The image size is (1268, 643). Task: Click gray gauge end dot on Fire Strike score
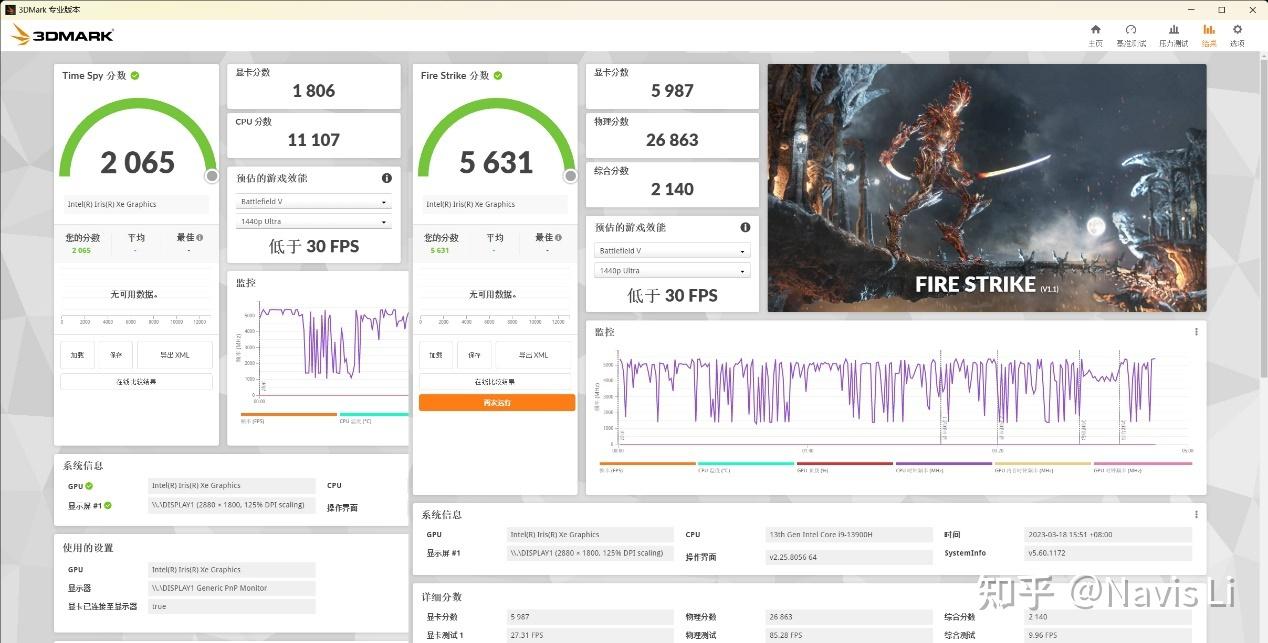[570, 176]
